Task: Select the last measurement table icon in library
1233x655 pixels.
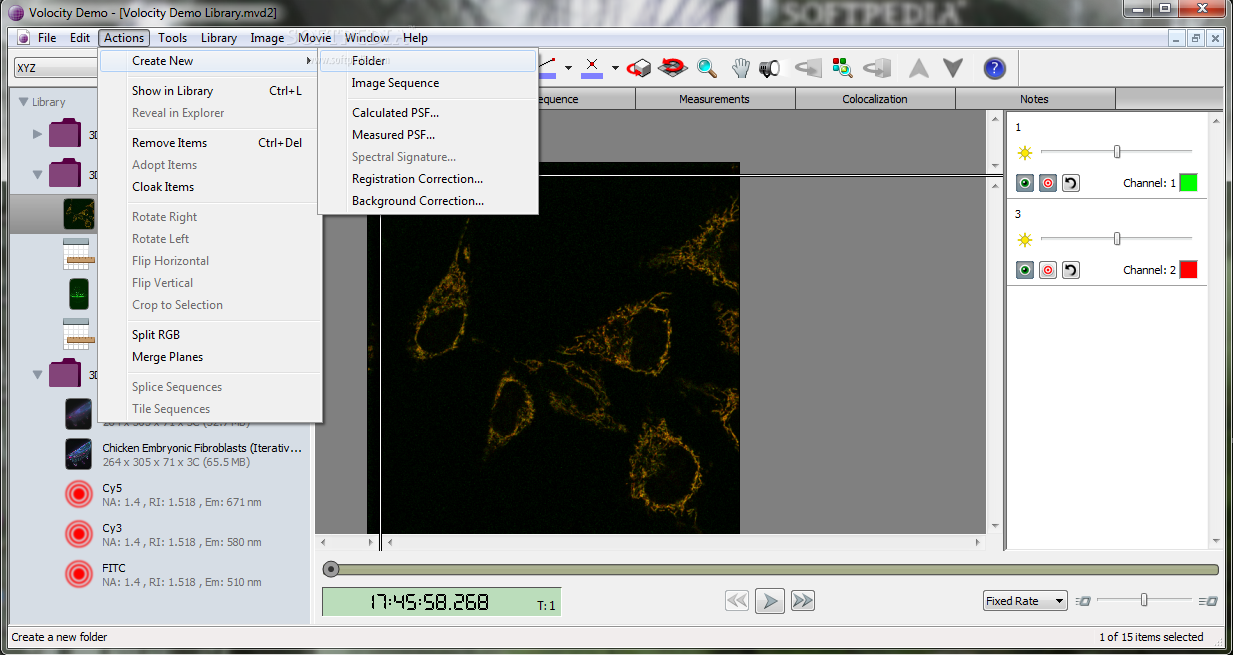Action: (x=78, y=334)
